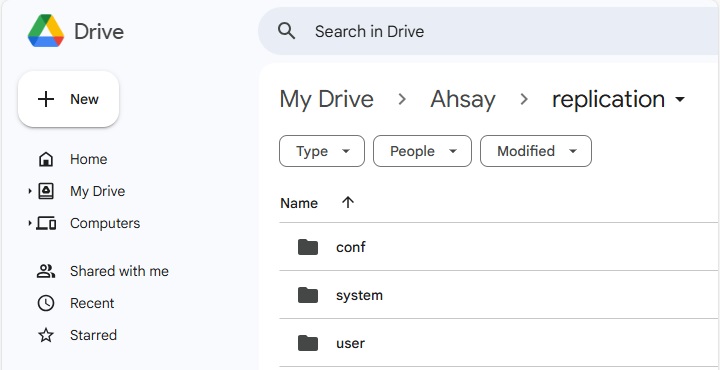
Task: Click the conf folder icon
Action: tap(308, 247)
